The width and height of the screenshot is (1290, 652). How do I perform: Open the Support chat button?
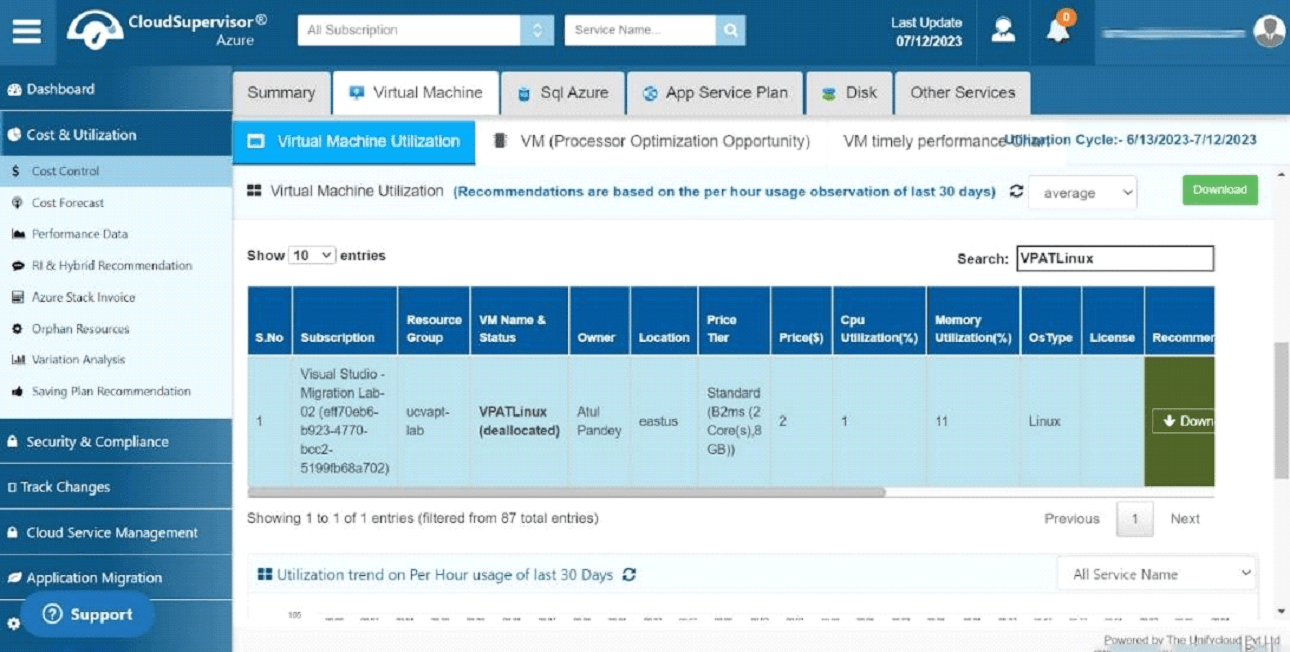click(88, 615)
